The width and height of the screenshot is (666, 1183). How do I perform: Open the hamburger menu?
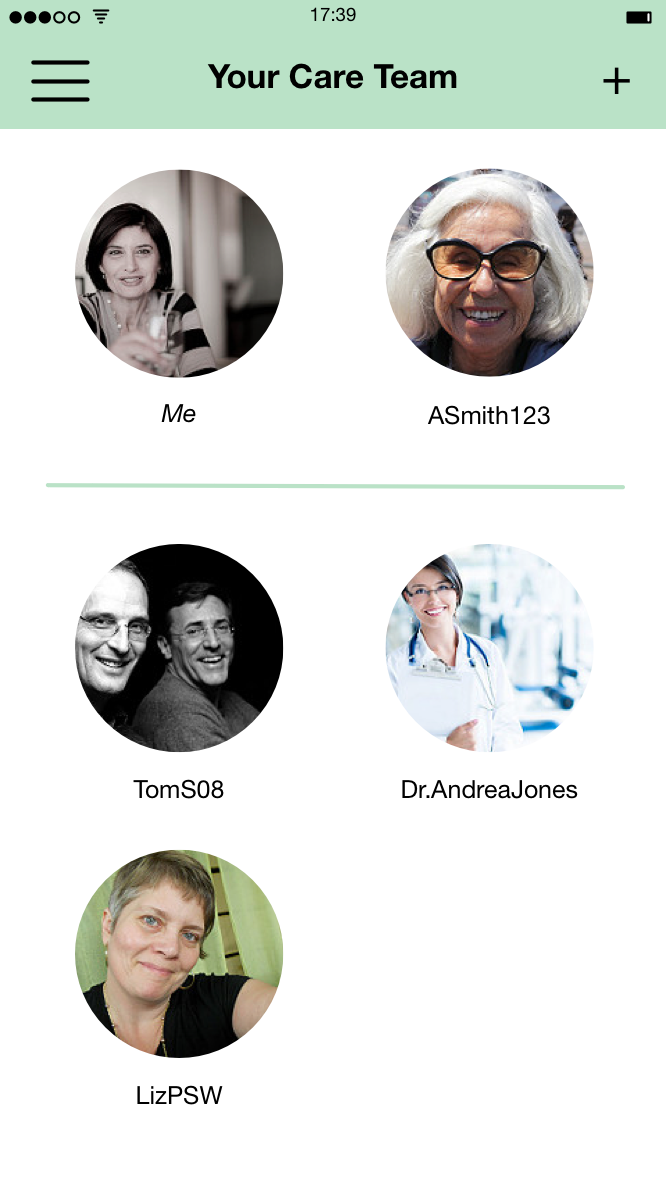pyautogui.click(x=60, y=81)
